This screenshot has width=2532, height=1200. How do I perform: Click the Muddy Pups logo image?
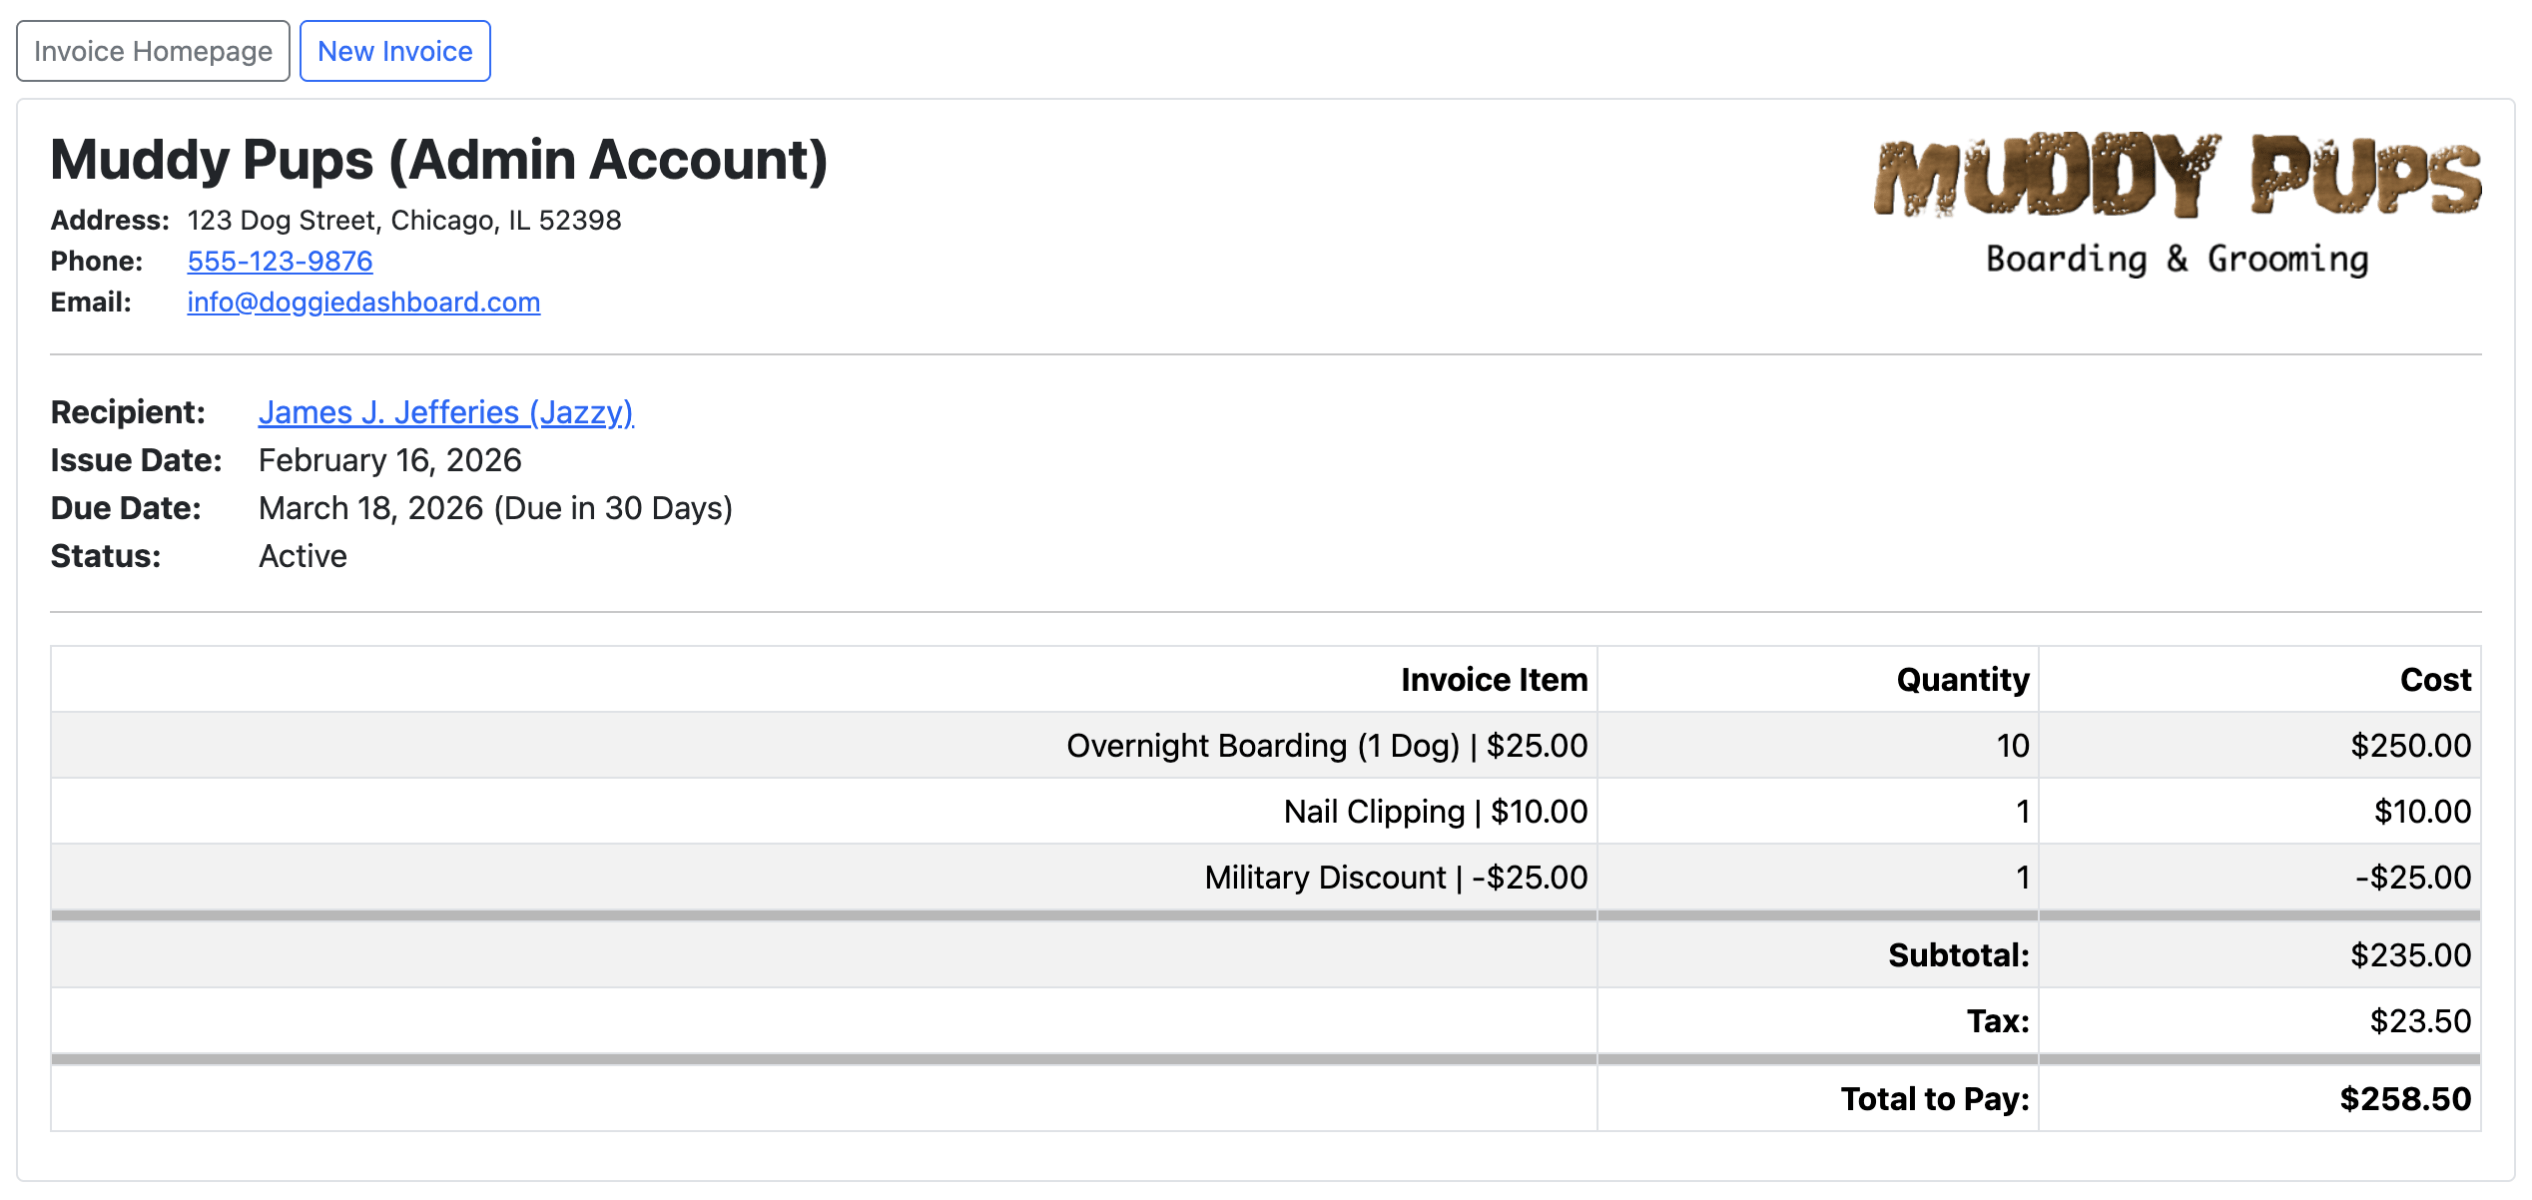tap(2177, 203)
